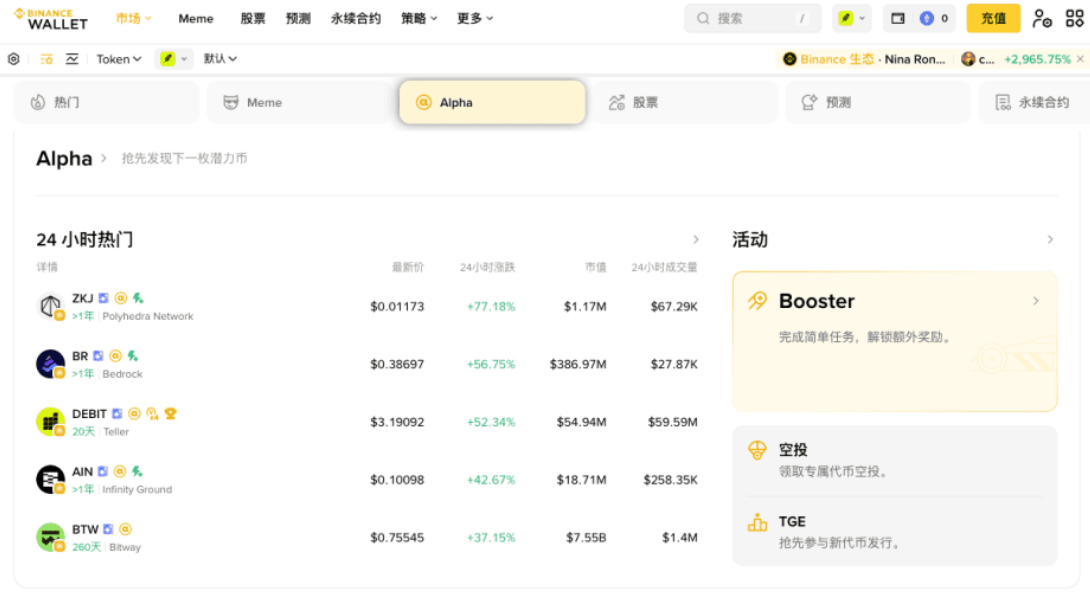Focus the 搜索 search input field

753,19
